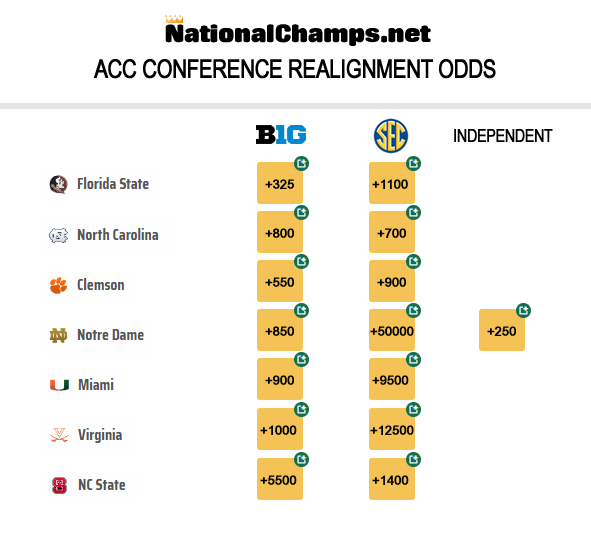This screenshot has height=544, width=591.
Task: Click the share icon on Florida State SEC +1100
Action: [413, 164]
